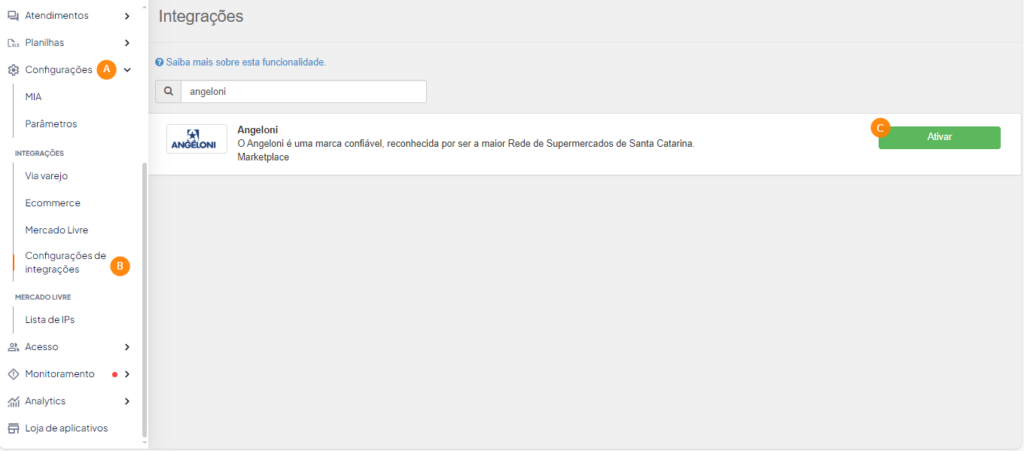This screenshot has height=451, width=1024.
Task: Open 'Saiba mais sobre esta funcionalidade' link
Action: (x=246, y=63)
